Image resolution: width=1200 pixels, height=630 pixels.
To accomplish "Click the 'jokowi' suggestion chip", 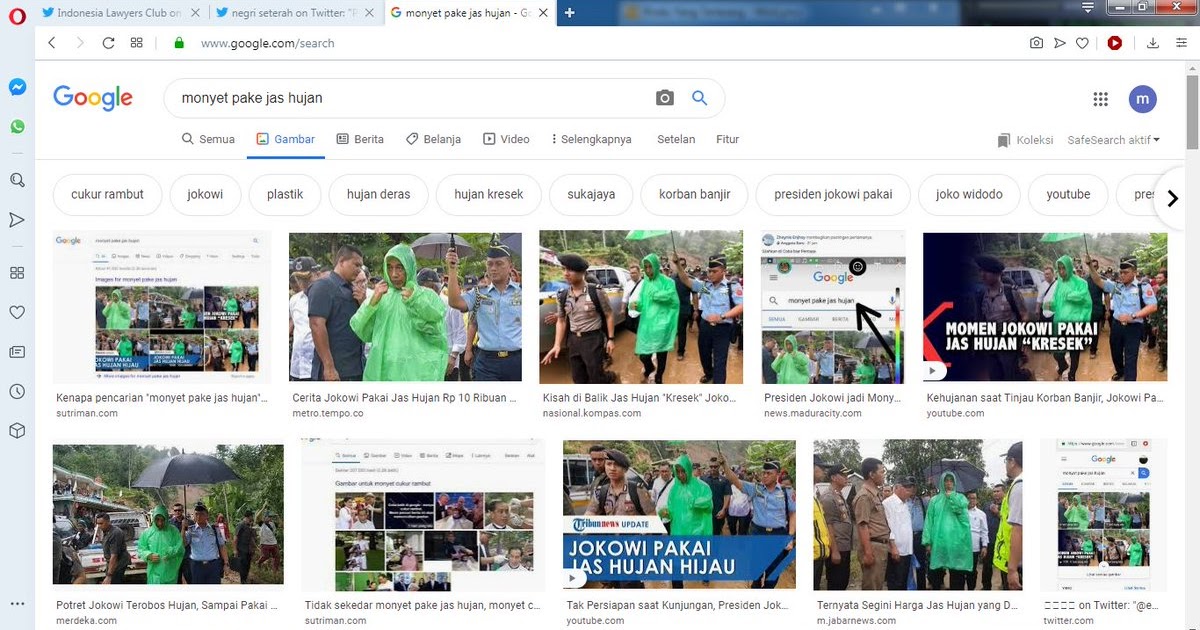I will pos(205,194).
